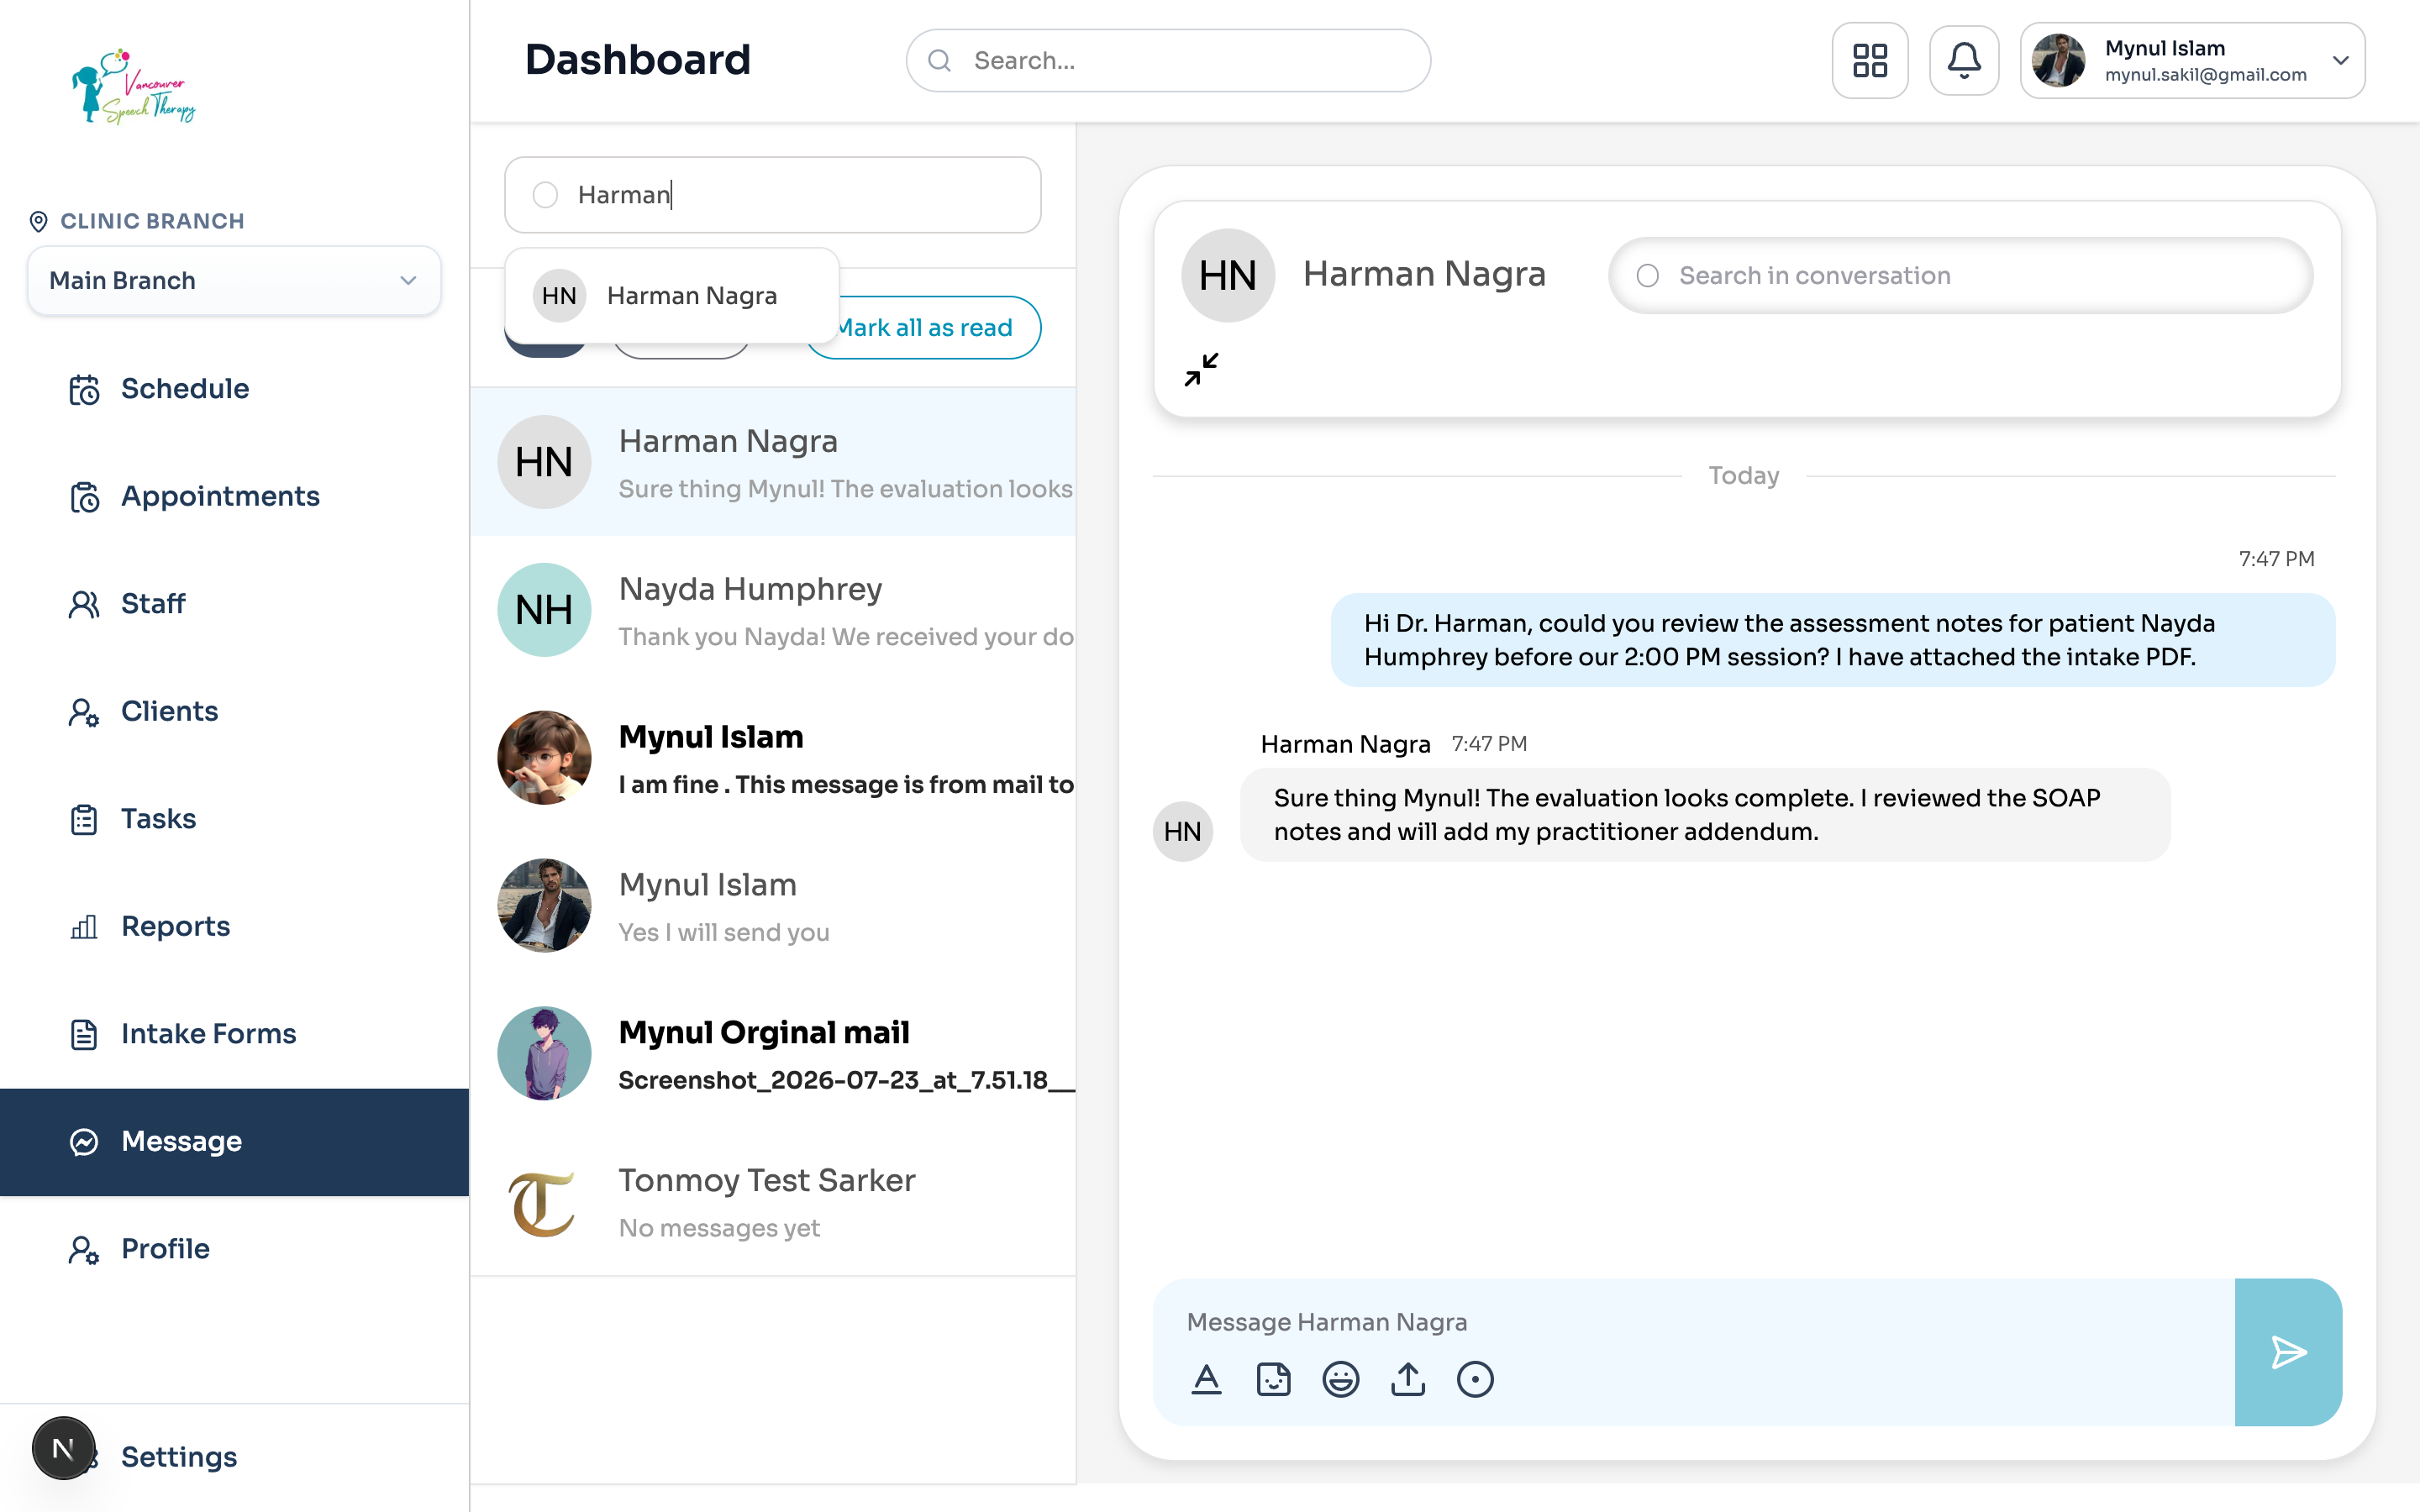This screenshot has width=2420, height=1512.
Task: Expand the Main Branch dropdown
Action: pos(234,281)
